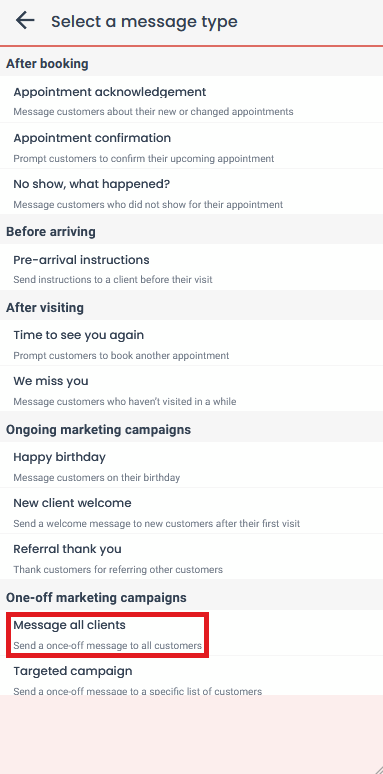Click the 'Select a message type' title
Image resolution: width=383 pixels, height=774 pixels.
pos(144,22)
